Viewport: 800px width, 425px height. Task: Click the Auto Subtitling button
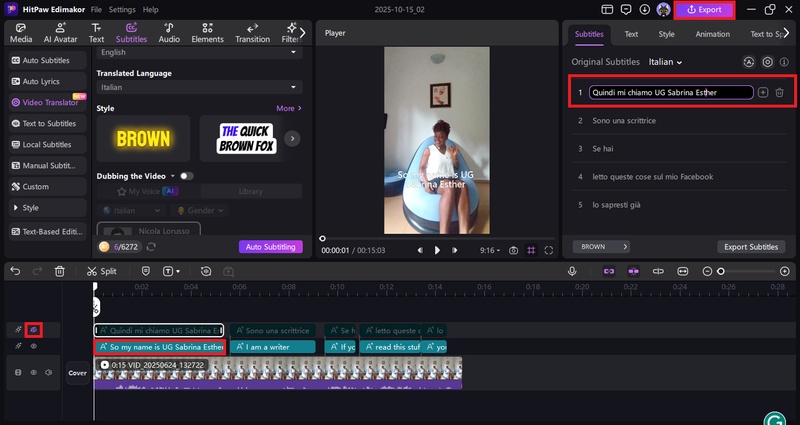click(x=269, y=246)
